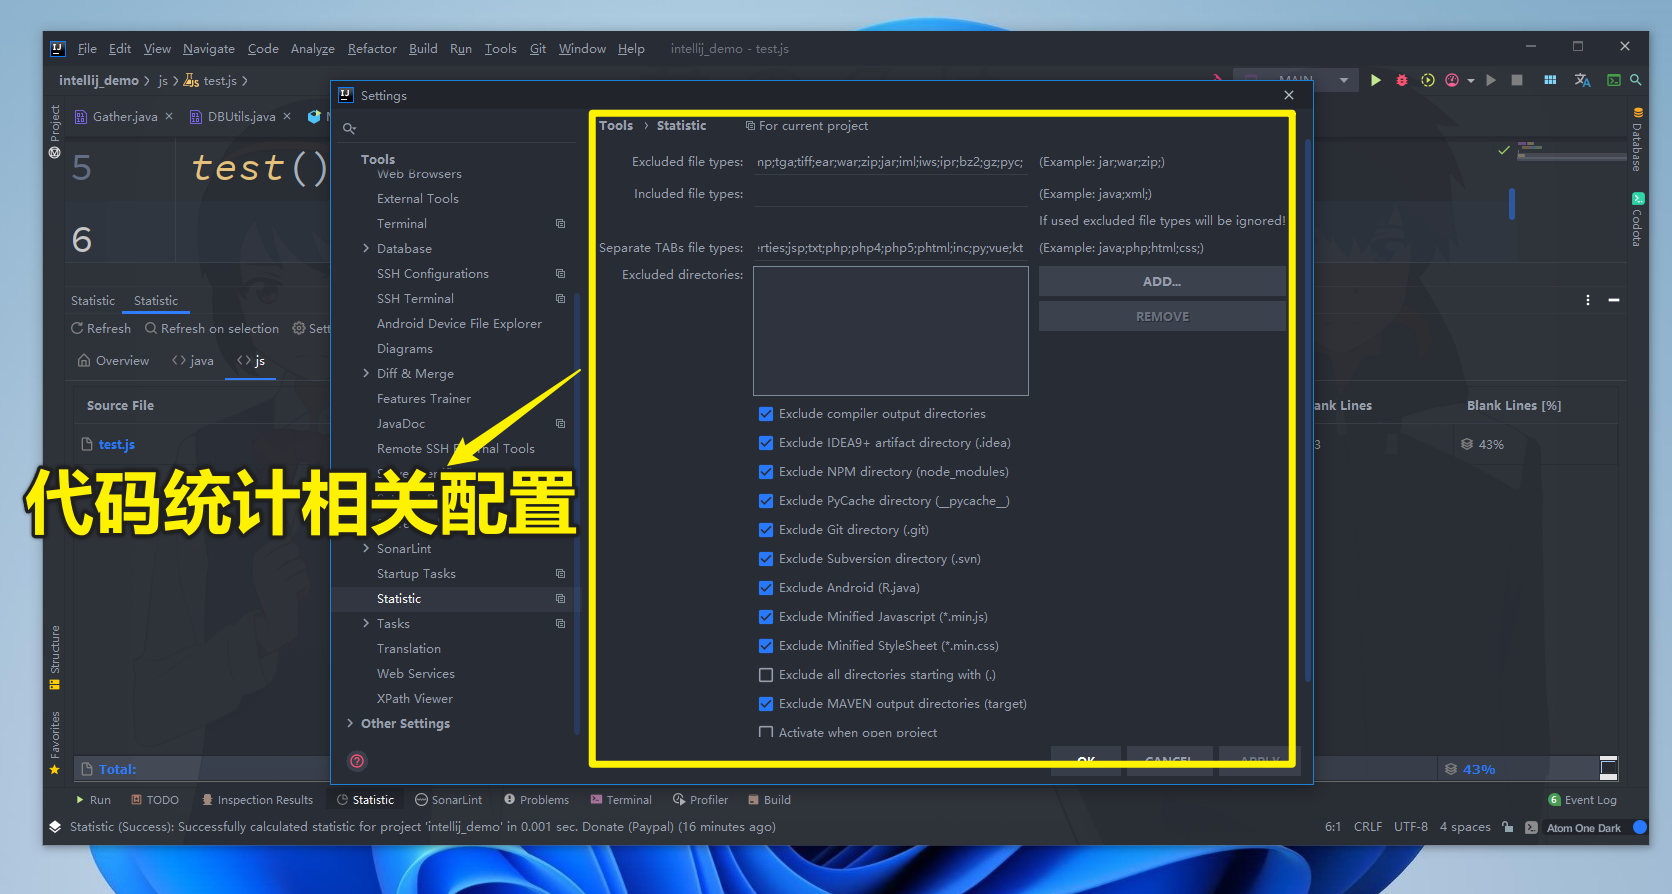The width and height of the screenshot is (1672, 894).
Task: Toggle Exclude Android (R.java)
Action: click(x=766, y=588)
